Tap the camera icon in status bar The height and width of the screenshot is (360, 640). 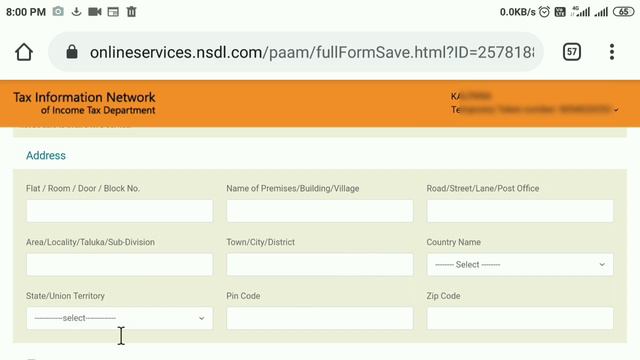[58, 11]
